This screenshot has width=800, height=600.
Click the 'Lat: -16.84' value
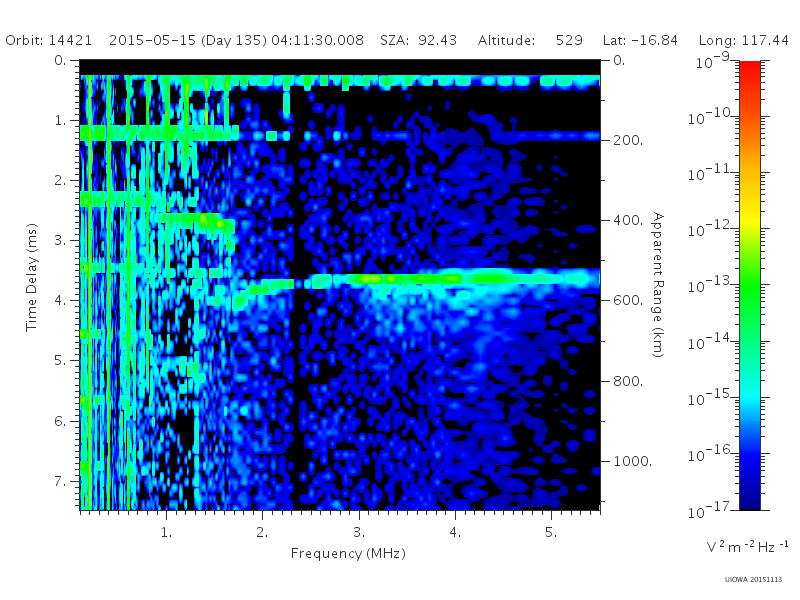coord(640,40)
